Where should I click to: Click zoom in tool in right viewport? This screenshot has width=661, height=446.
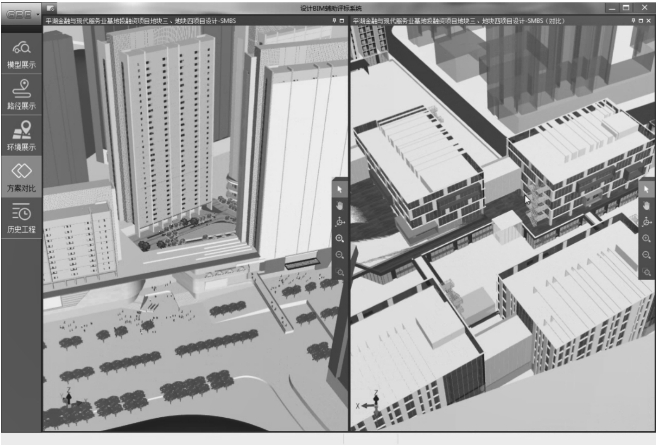click(646, 239)
